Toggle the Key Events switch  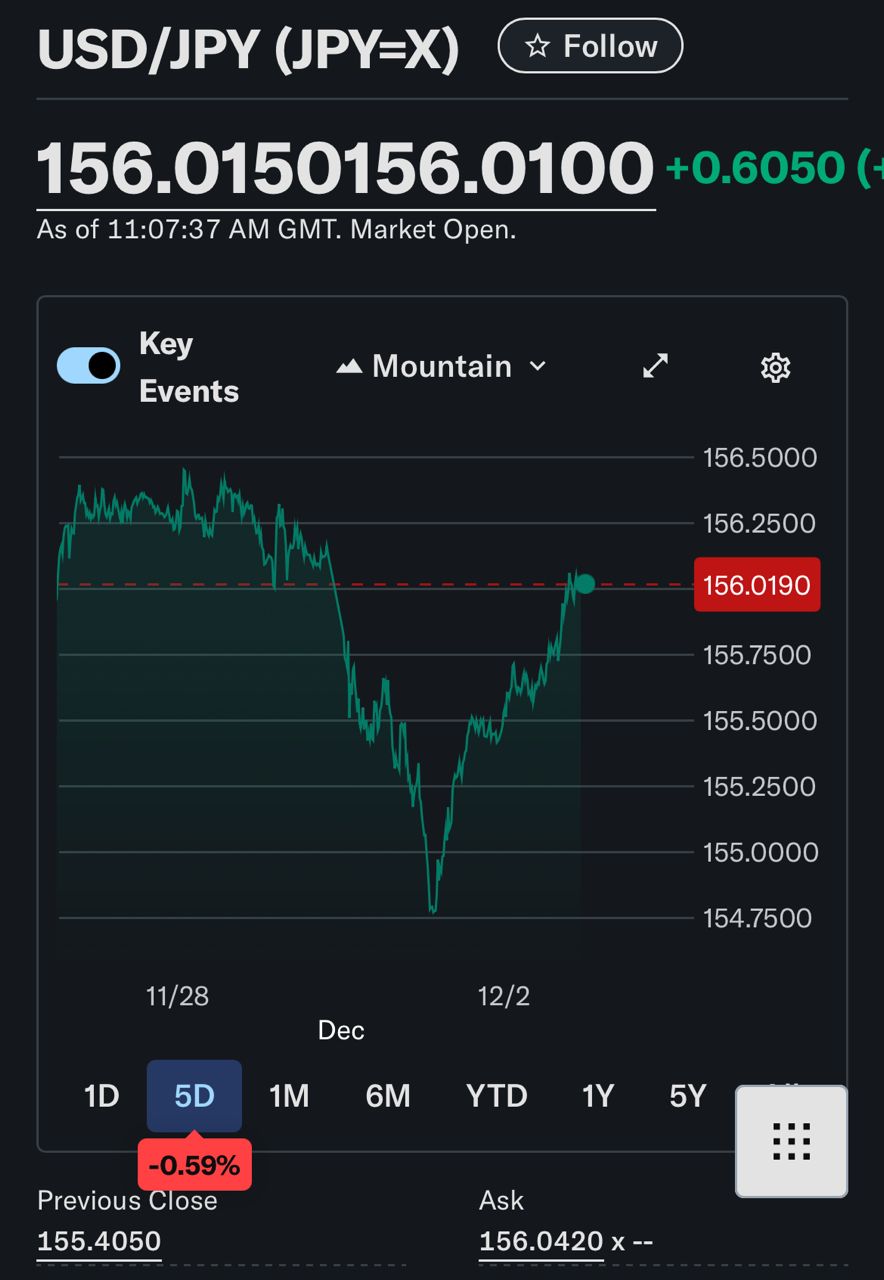pos(88,366)
